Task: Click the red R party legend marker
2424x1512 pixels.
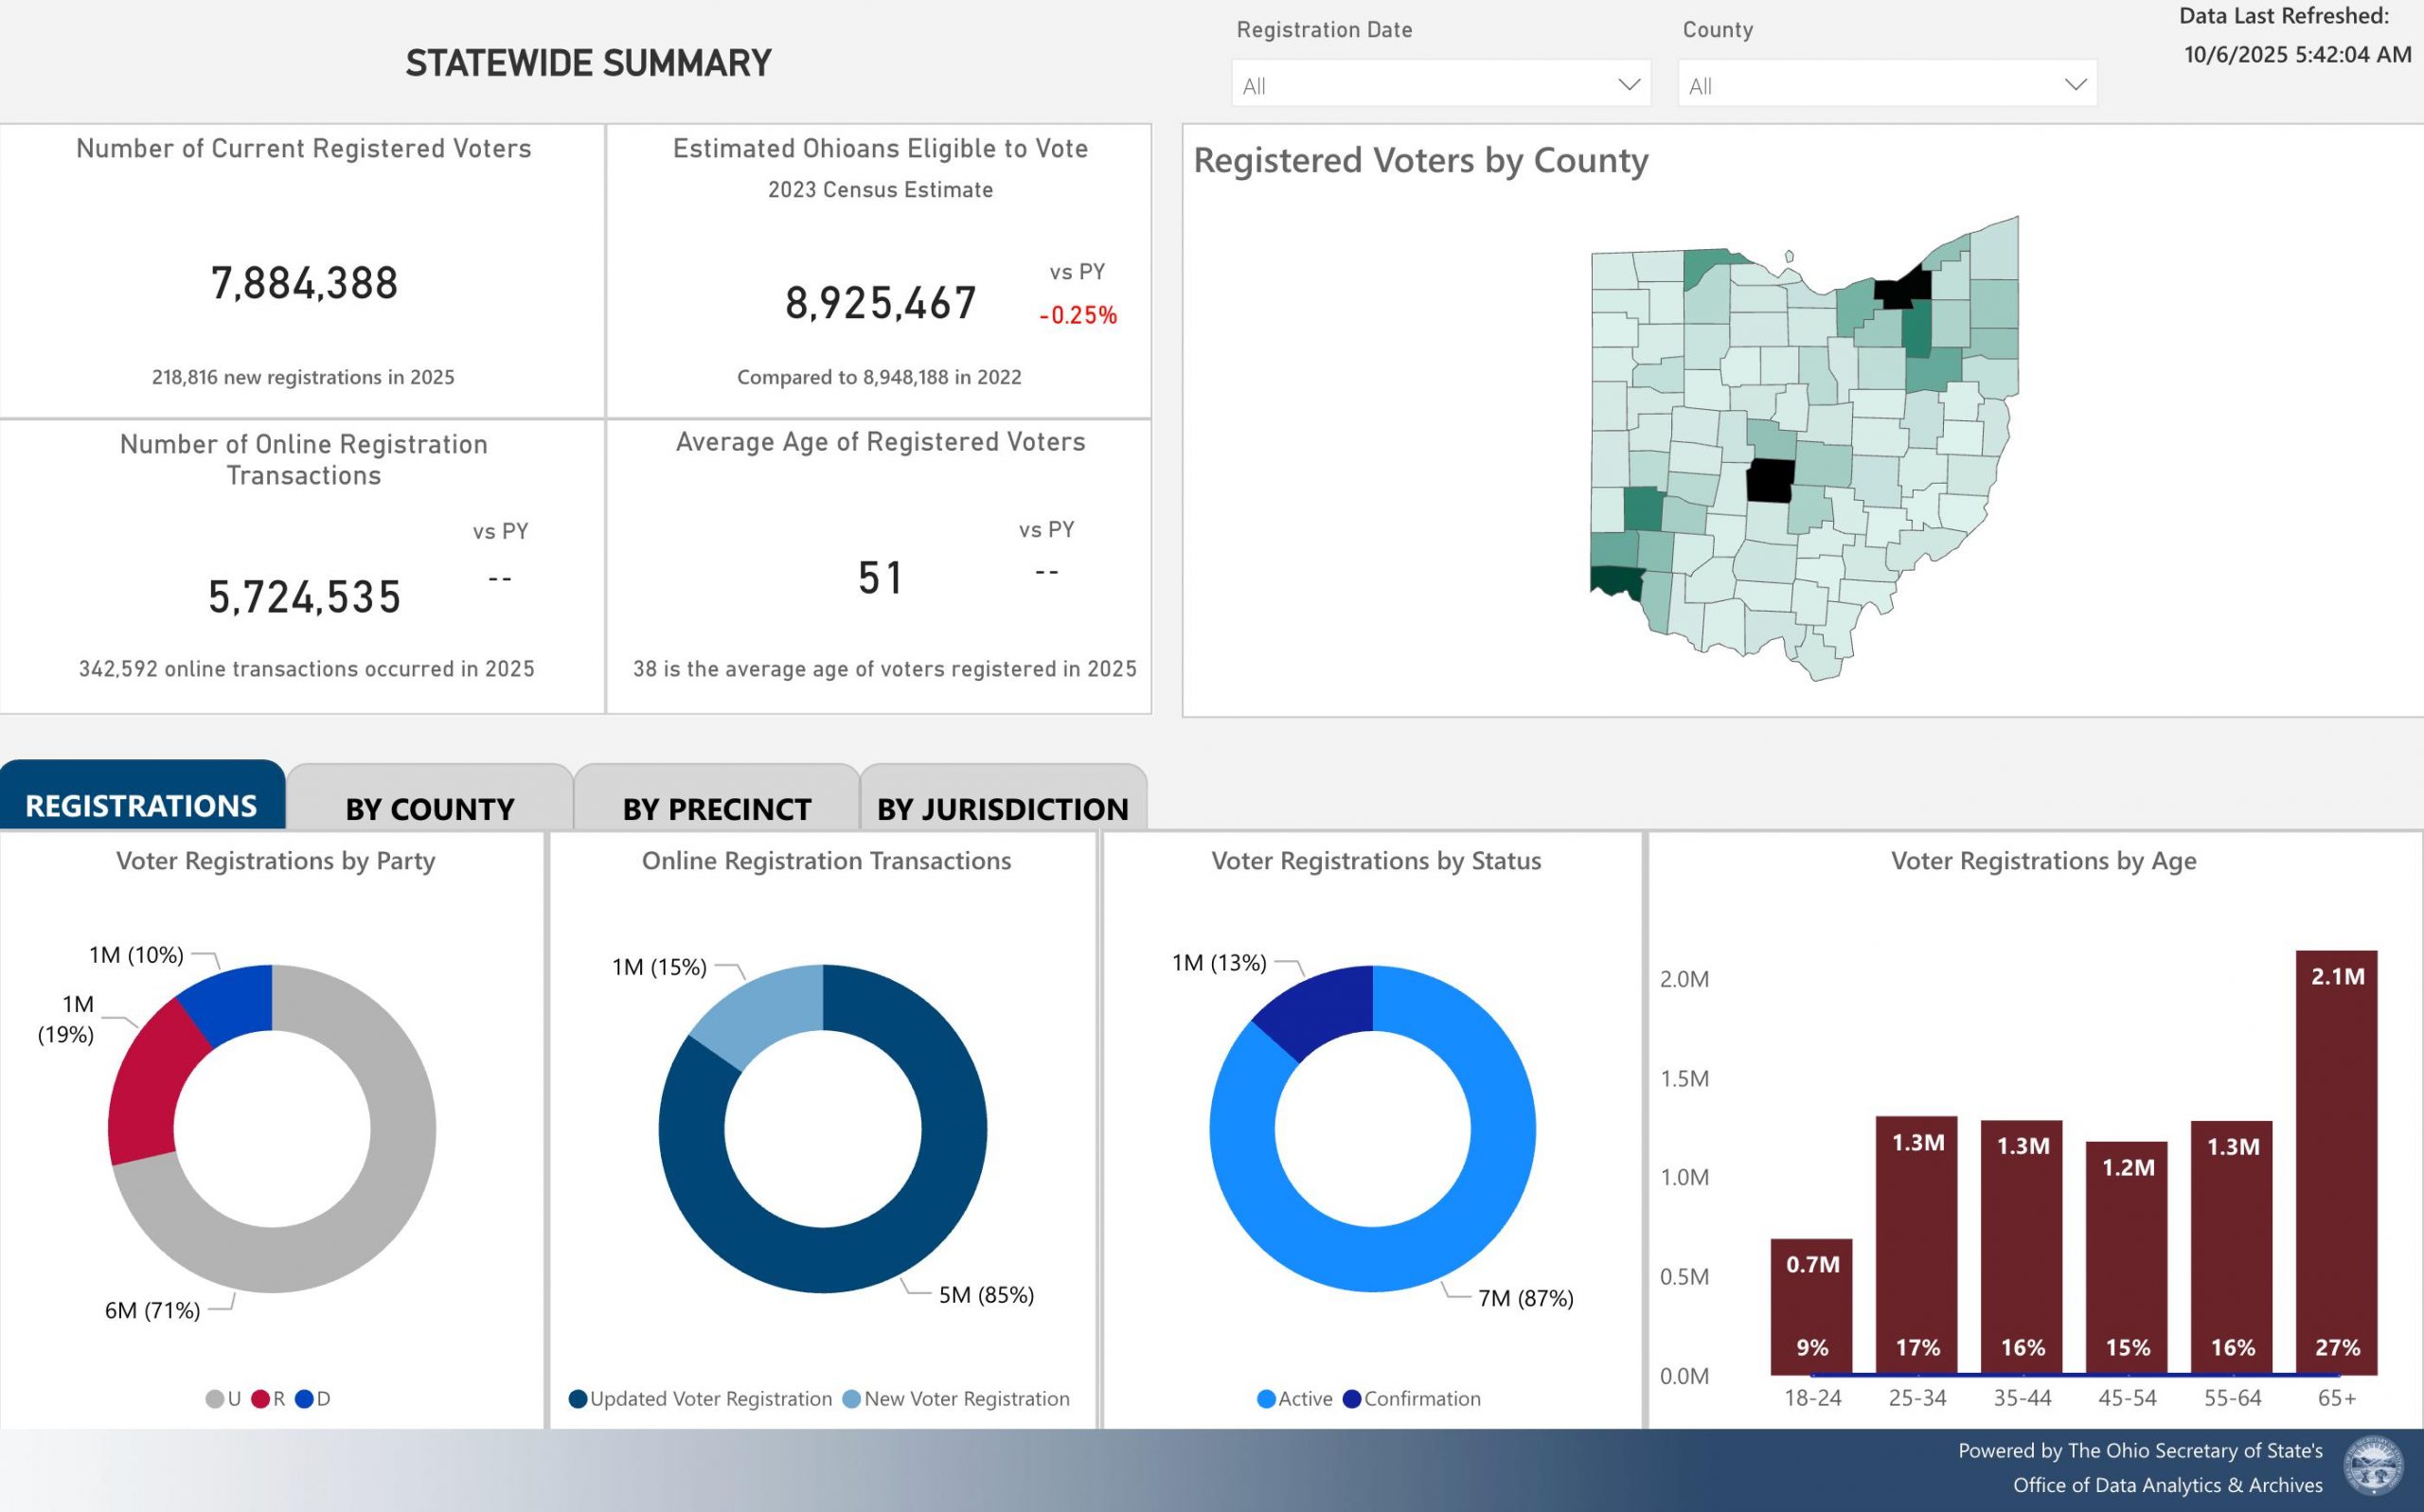Action: pos(260,1399)
